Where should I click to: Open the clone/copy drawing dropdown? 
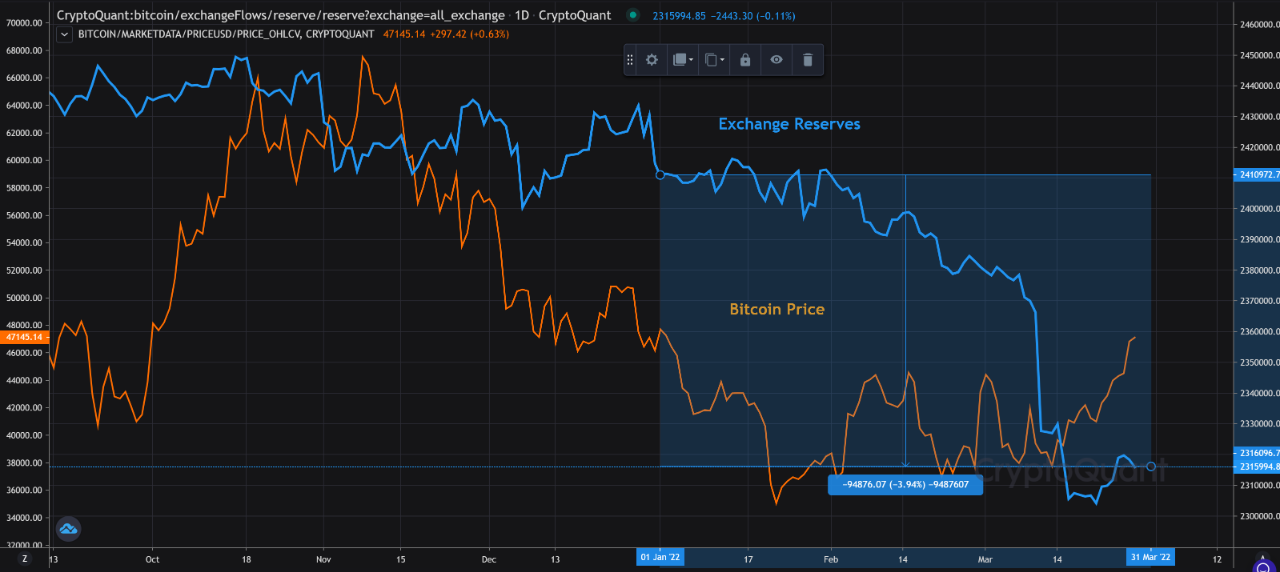tap(713, 60)
